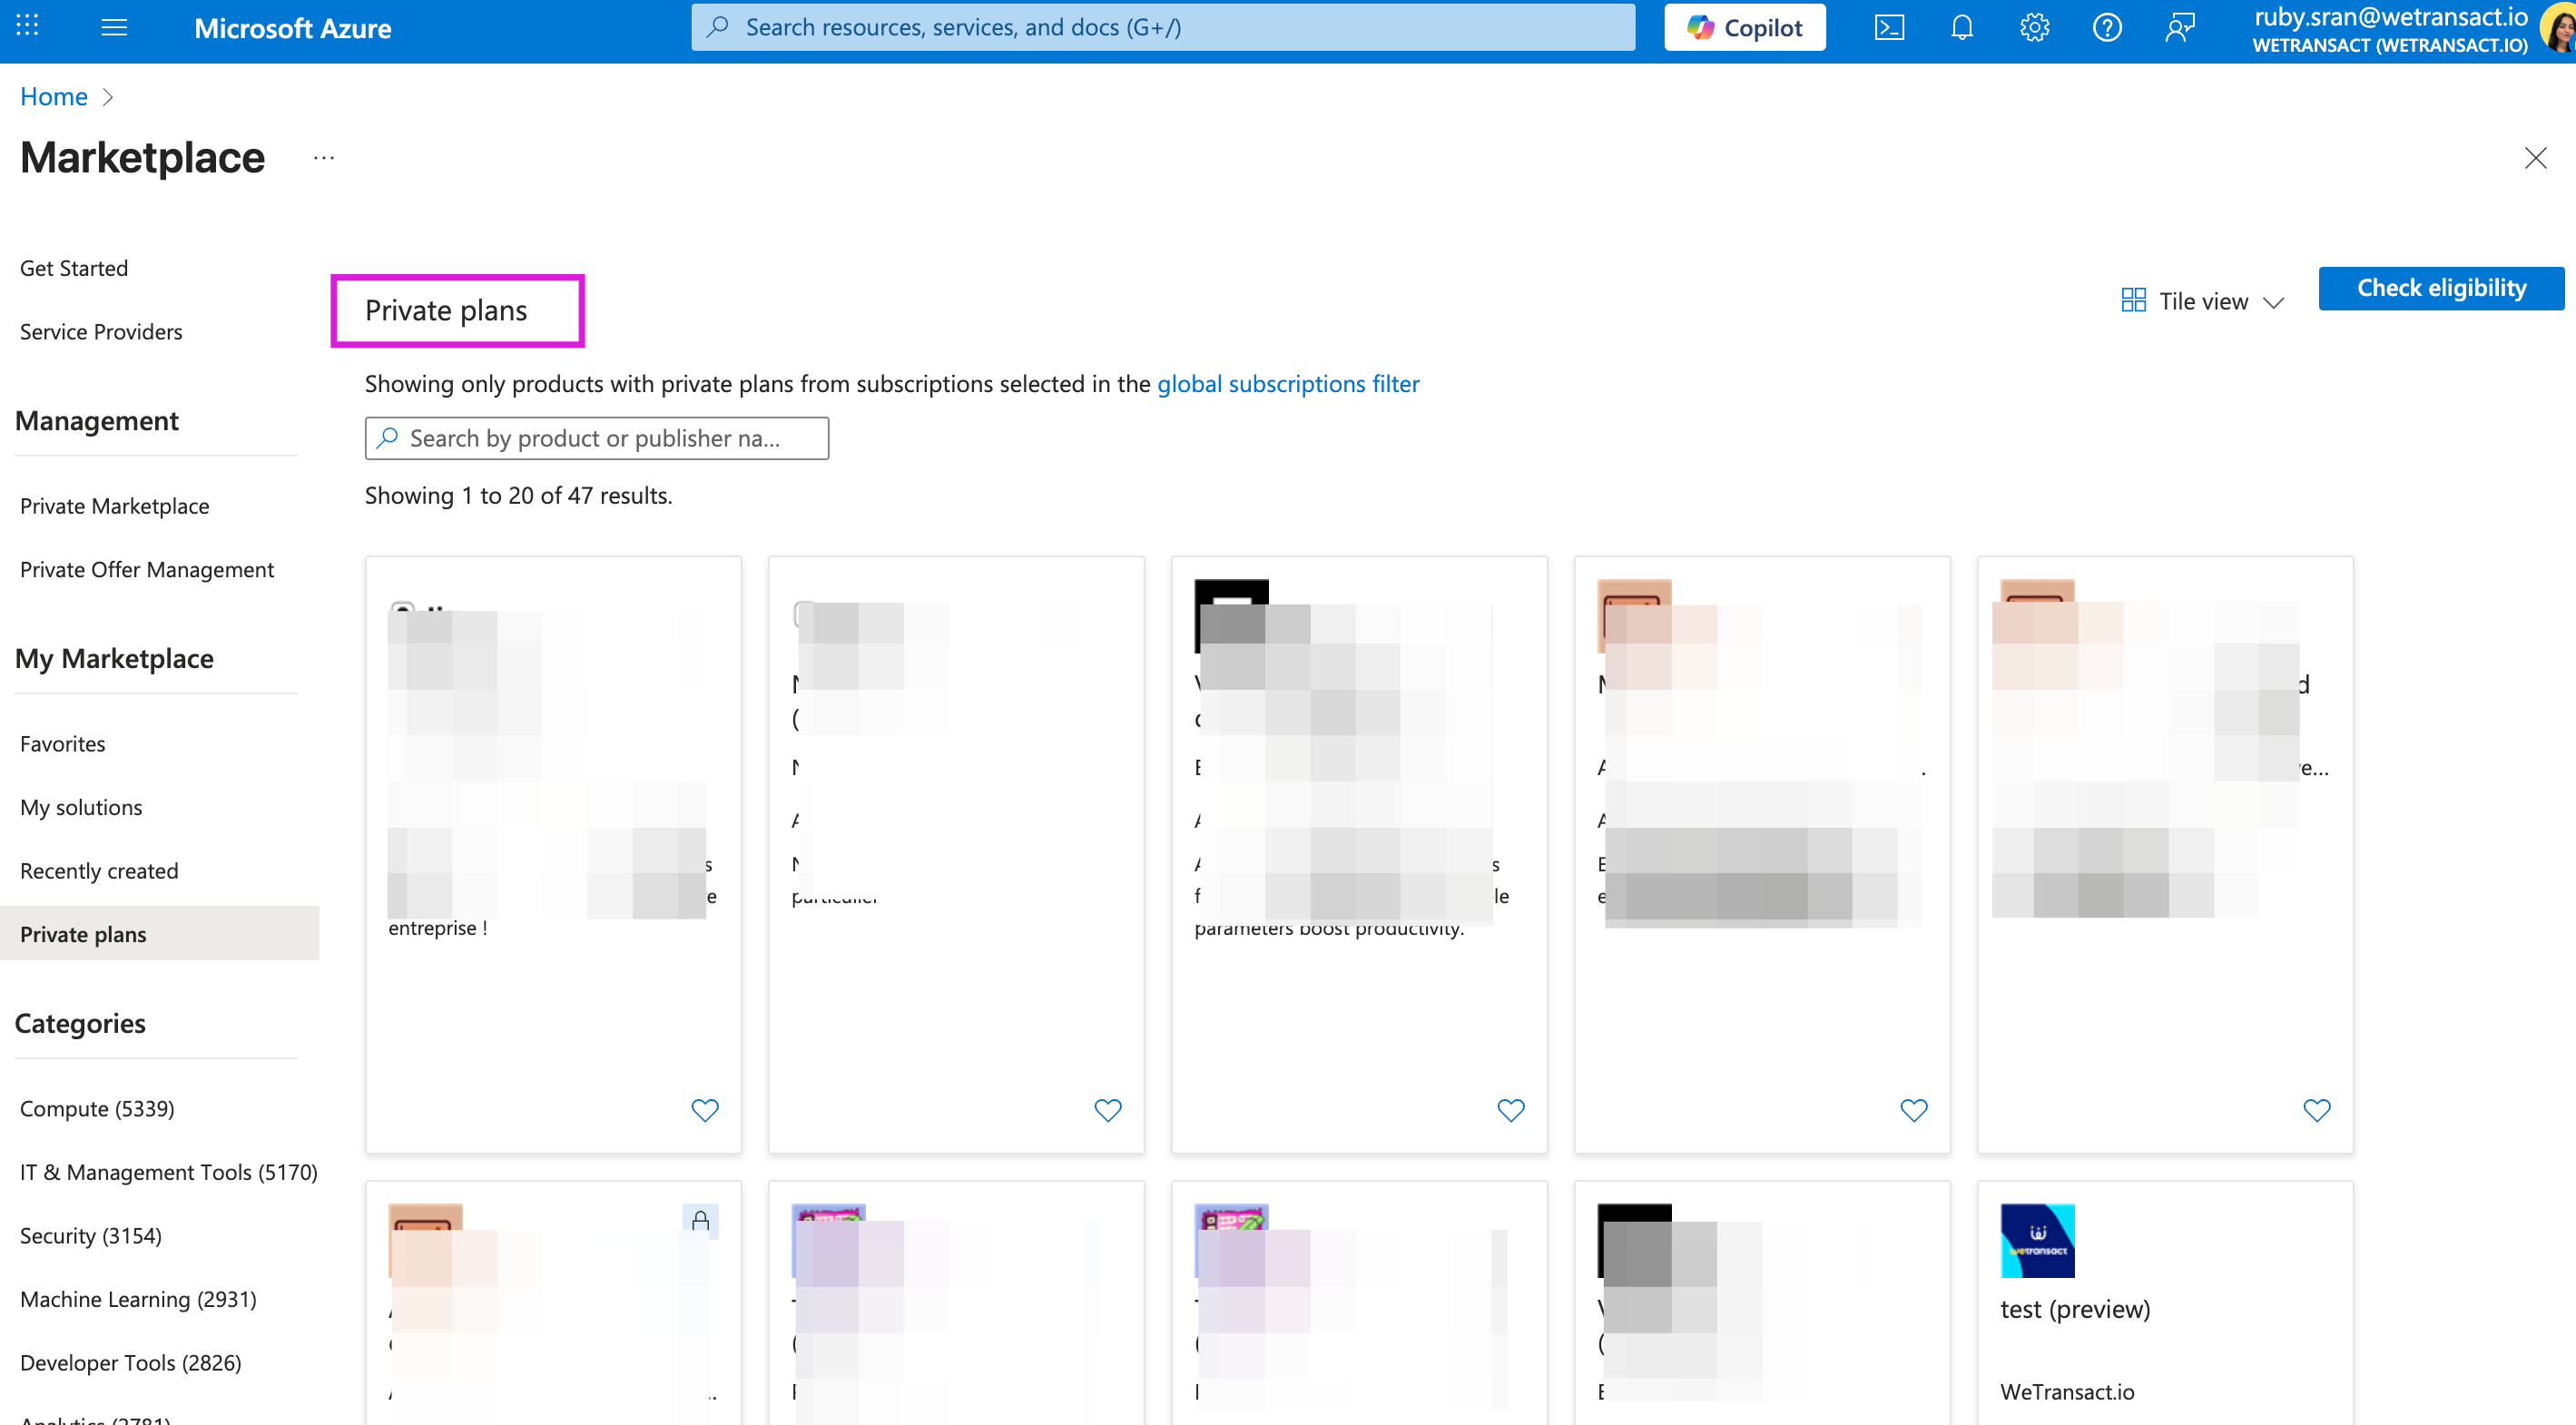The height and width of the screenshot is (1425, 2576).
Task: Open the hamburger portal menu
Action: 114,27
